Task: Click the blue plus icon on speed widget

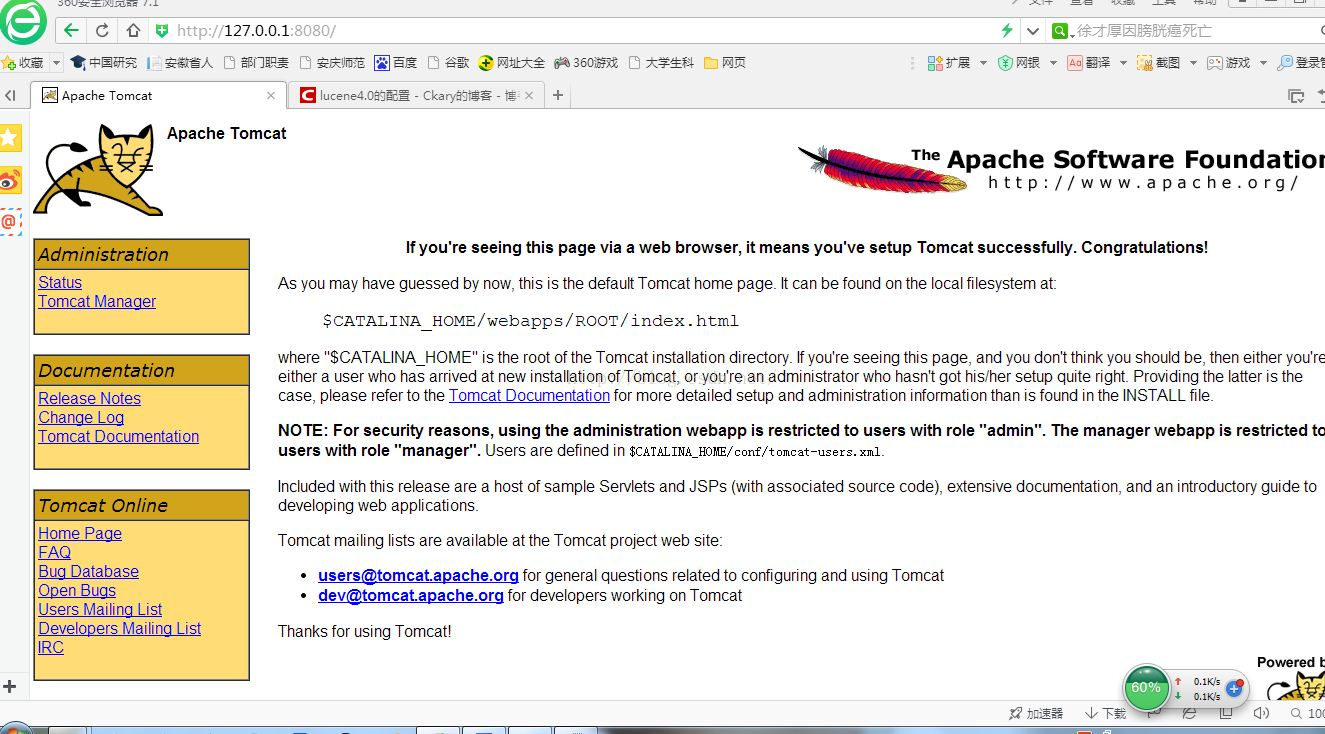Action: (1234, 689)
